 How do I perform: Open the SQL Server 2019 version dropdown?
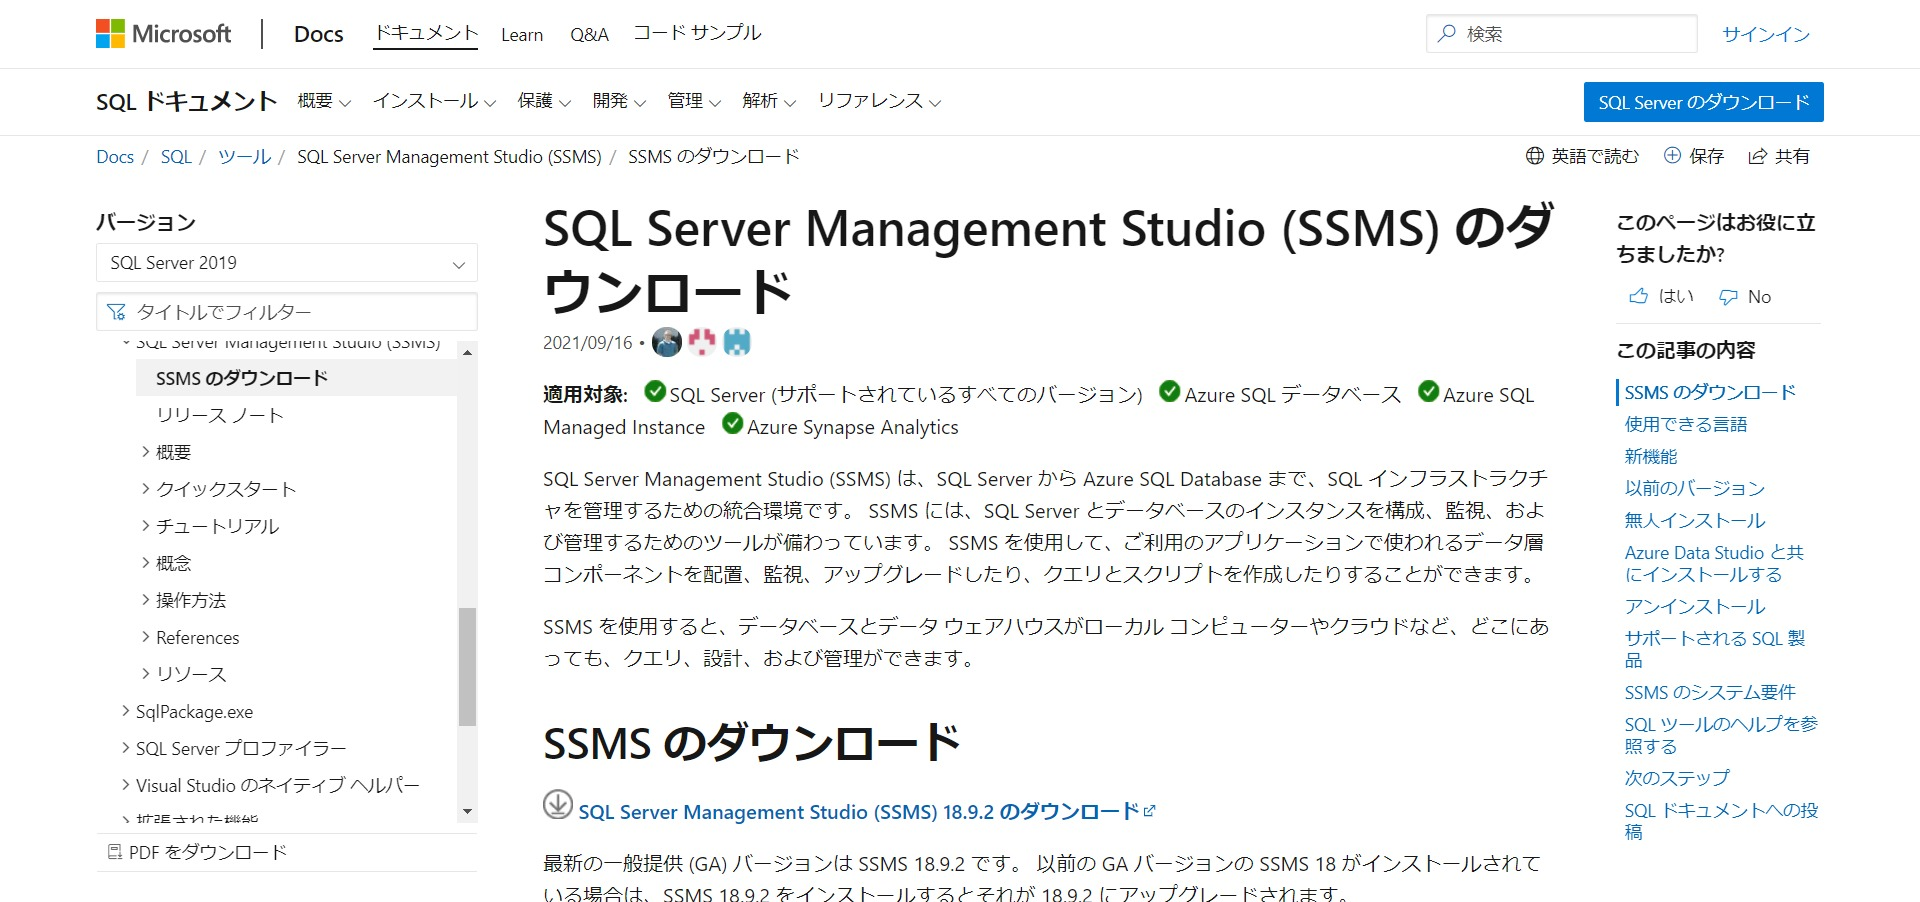coord(287,263)
